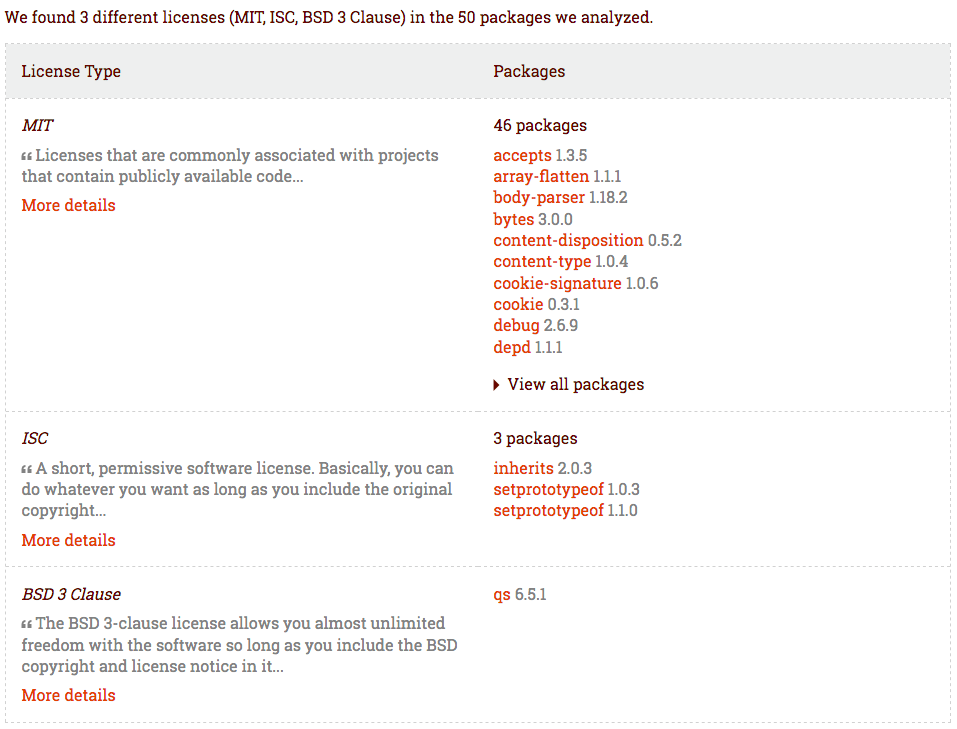Open More details for BSD 3 Clause
Image resolution: width=957 pixels, height=729 pixels.
tap(68, 695)
